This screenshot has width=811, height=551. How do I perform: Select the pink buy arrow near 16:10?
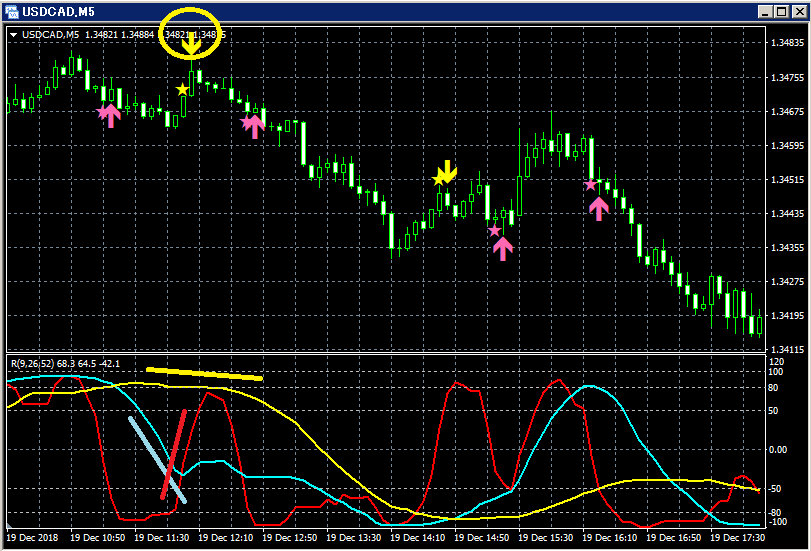click(x=599, y=209)
